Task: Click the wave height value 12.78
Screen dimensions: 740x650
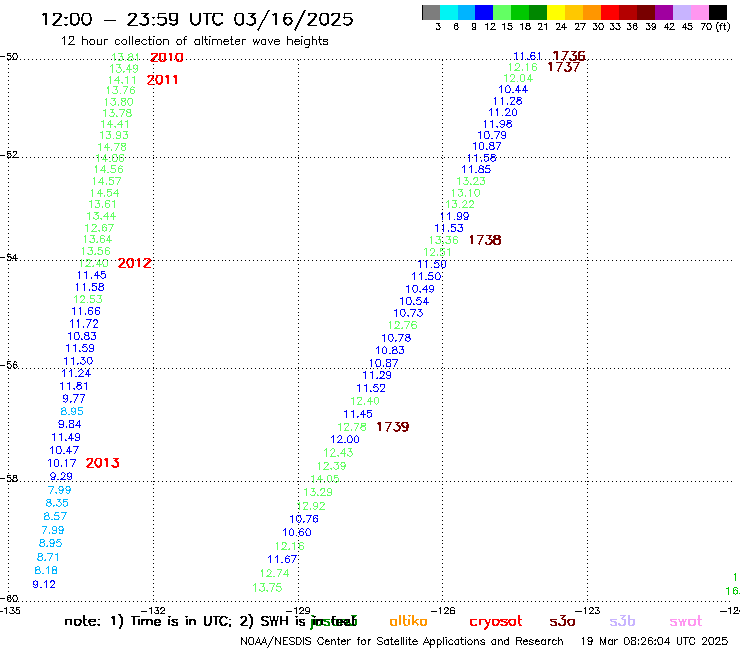Action: (352, 427)
